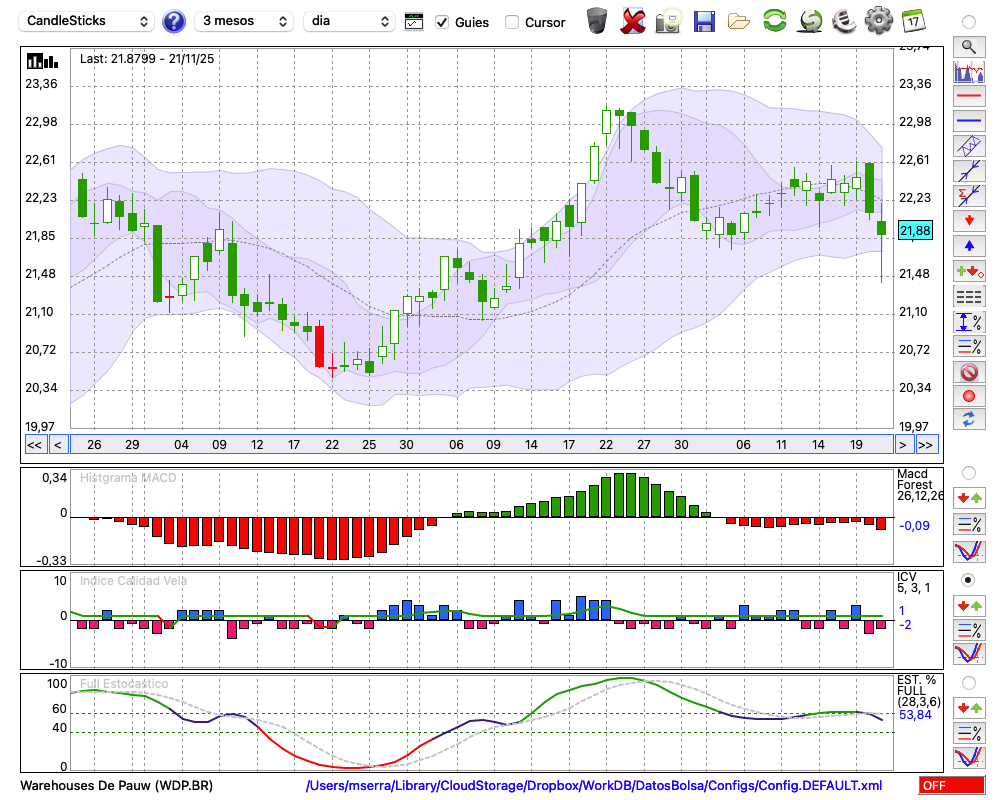Screen dimensions: 1000x800
Task: Enable the Cursor checkbox
Action: pos(512,21)
